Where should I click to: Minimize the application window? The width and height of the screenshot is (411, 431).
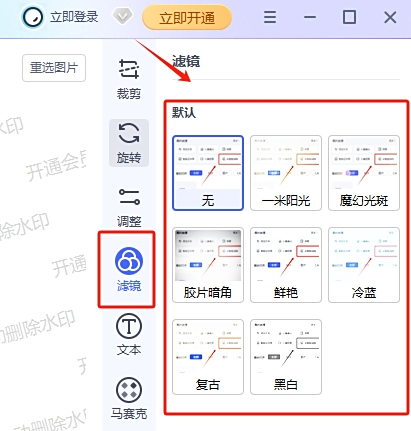point(310,17)
